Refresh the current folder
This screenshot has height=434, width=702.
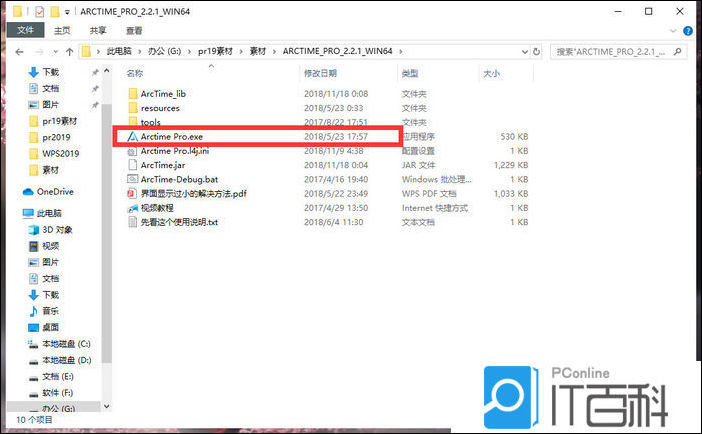(x=536, y=52)
